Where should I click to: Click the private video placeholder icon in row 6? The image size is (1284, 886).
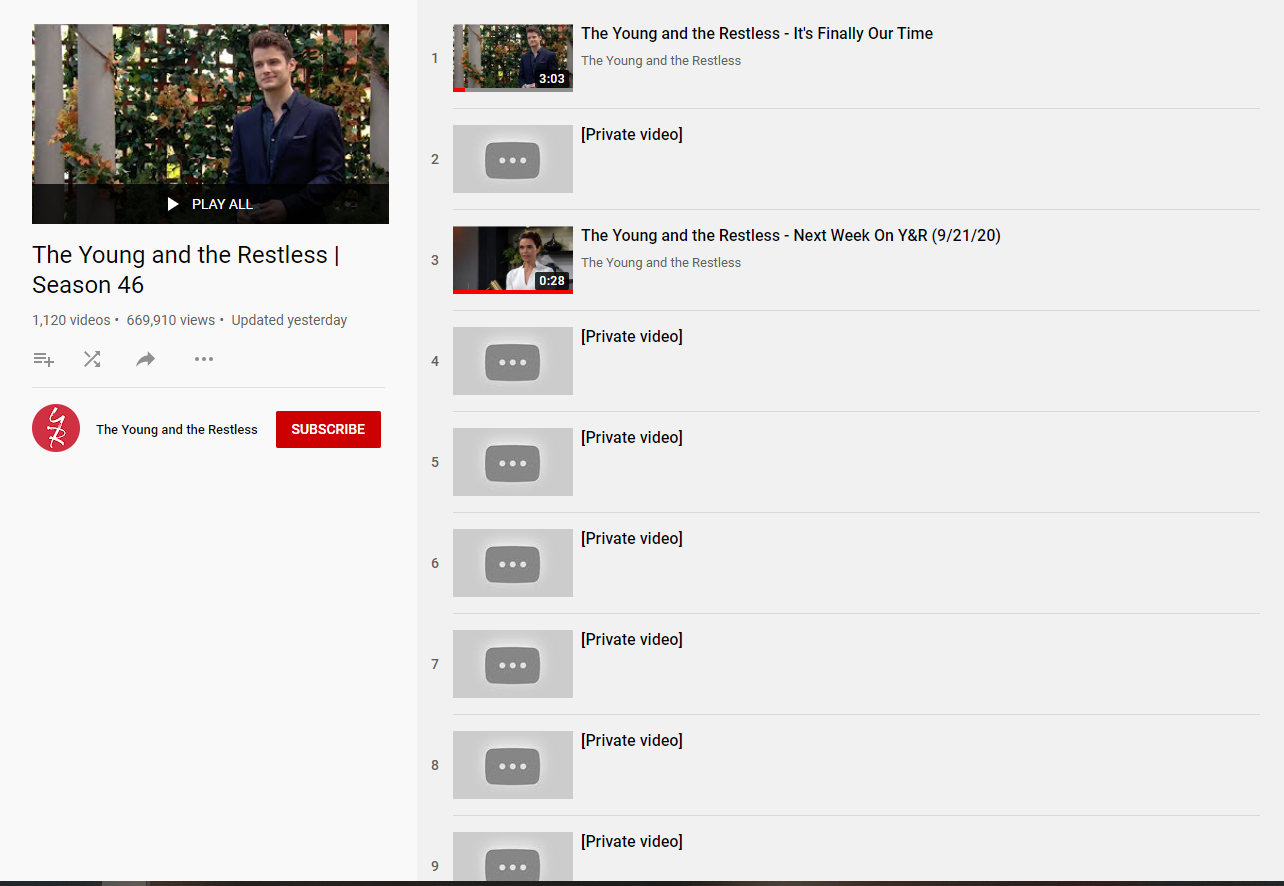pos(512,564)
